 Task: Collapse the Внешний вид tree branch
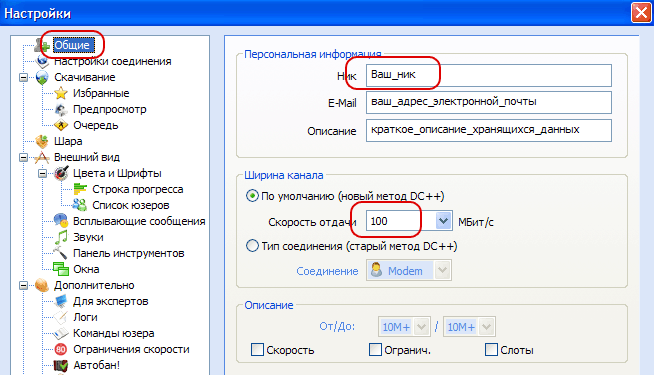tap(23, 157)
